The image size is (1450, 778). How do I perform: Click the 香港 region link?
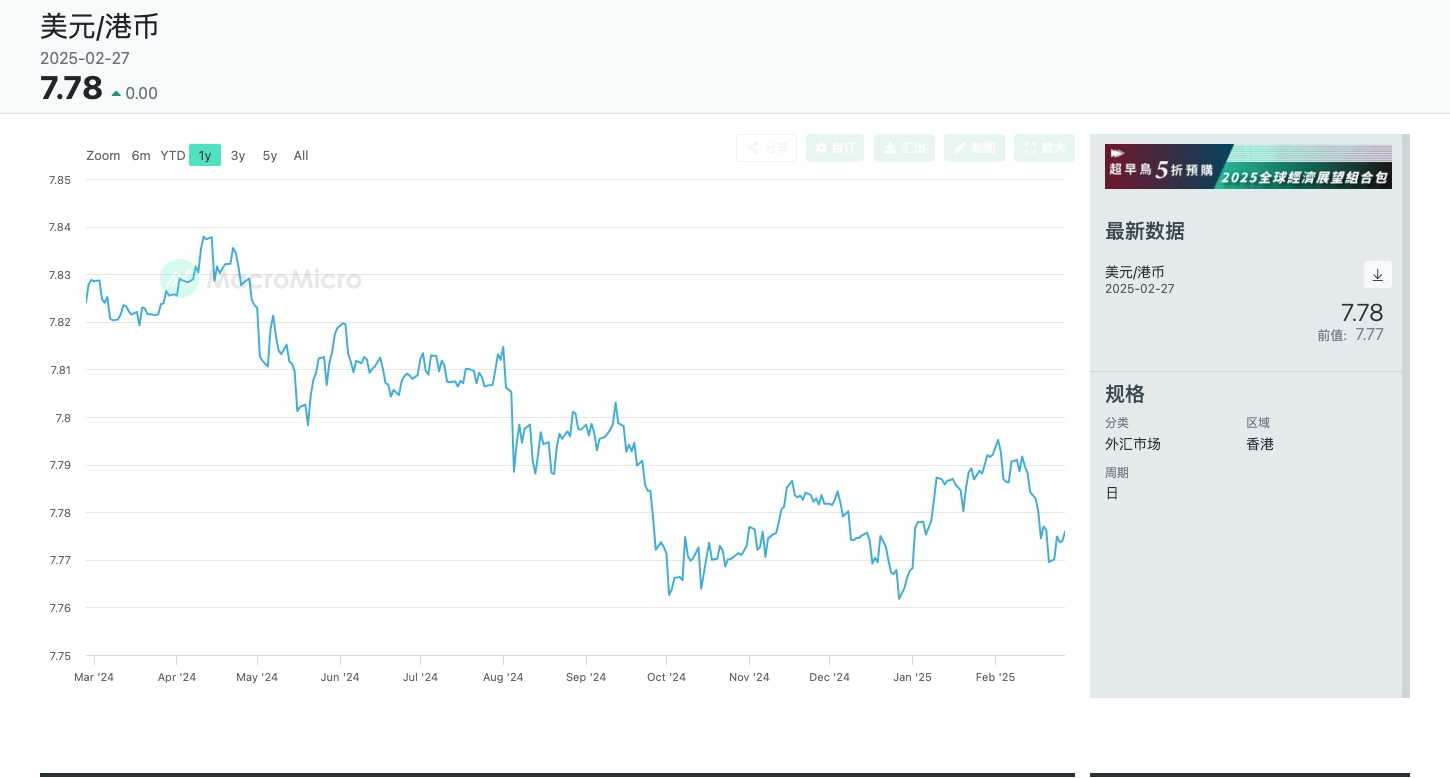[1259, 444]
